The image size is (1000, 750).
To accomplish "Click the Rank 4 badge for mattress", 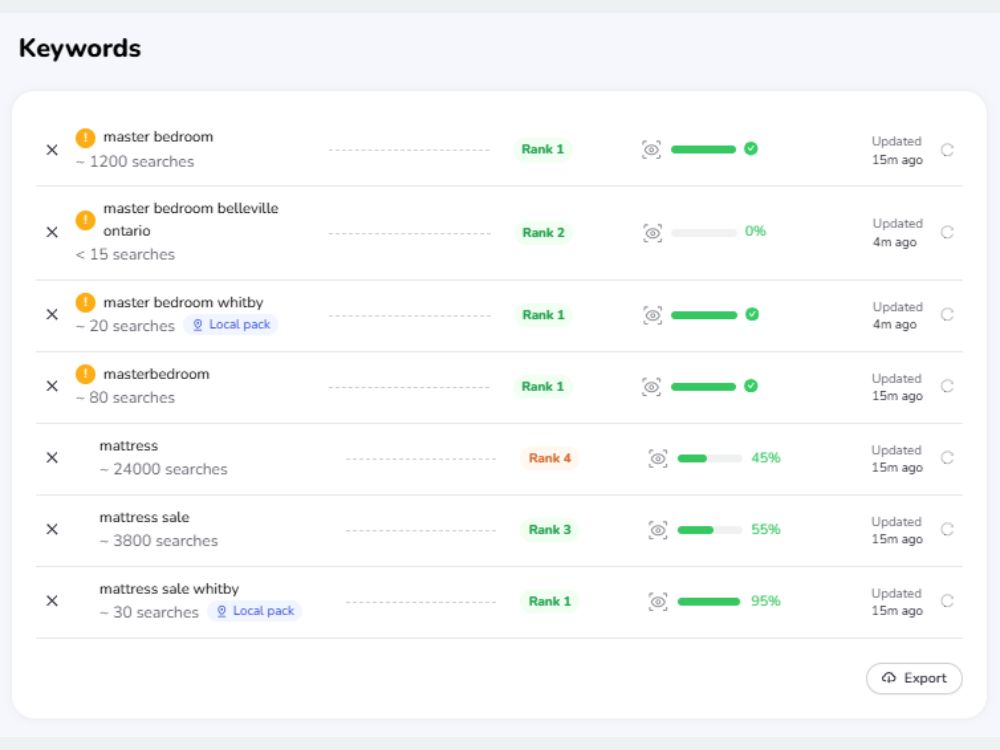I will pos(549,458).
